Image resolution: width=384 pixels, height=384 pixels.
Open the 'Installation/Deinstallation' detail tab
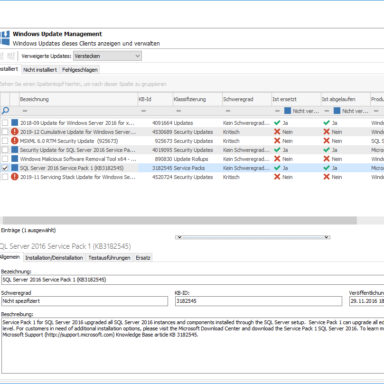coord(54,258)
